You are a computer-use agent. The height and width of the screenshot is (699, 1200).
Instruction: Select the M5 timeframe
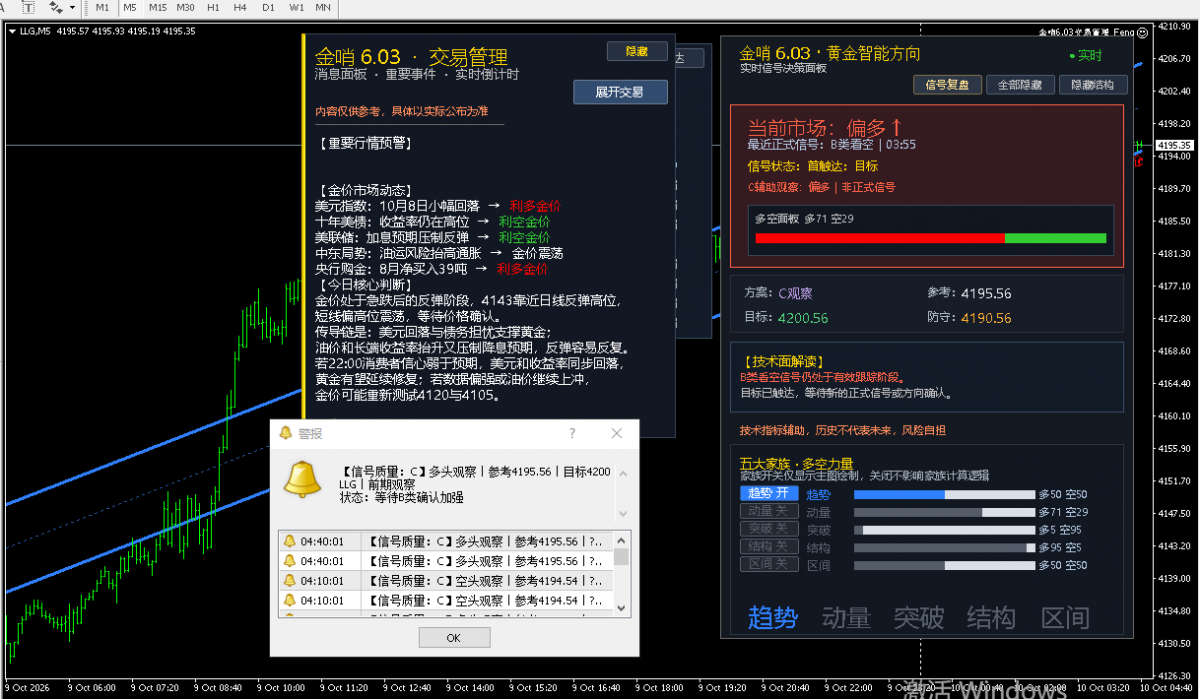click(x=130, y=7)
